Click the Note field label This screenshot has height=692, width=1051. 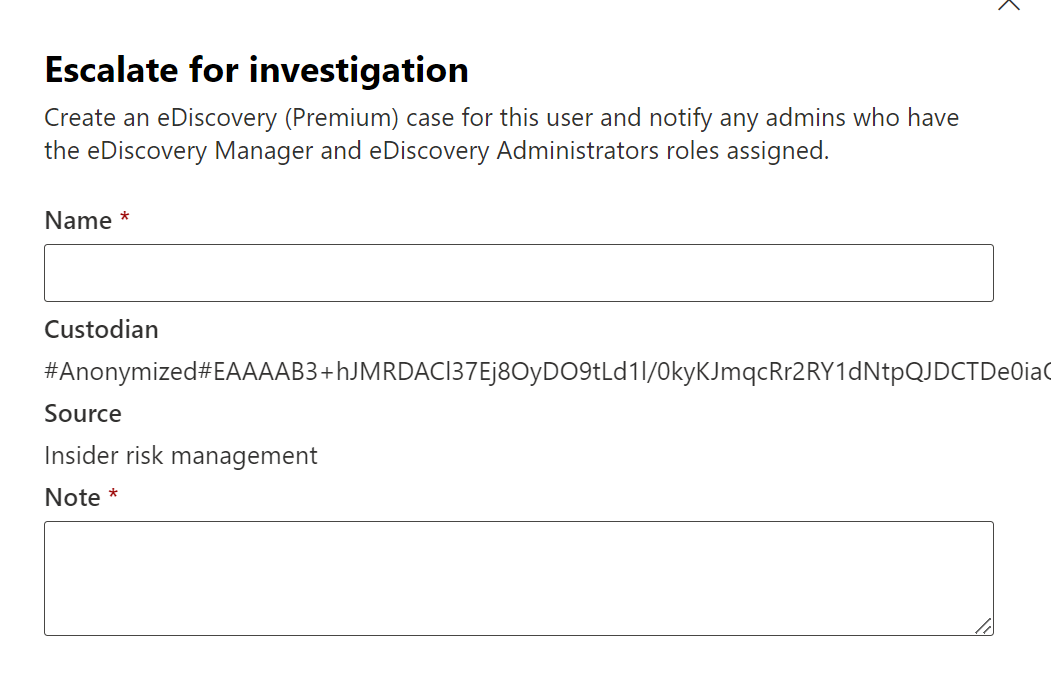coord(72,498)
